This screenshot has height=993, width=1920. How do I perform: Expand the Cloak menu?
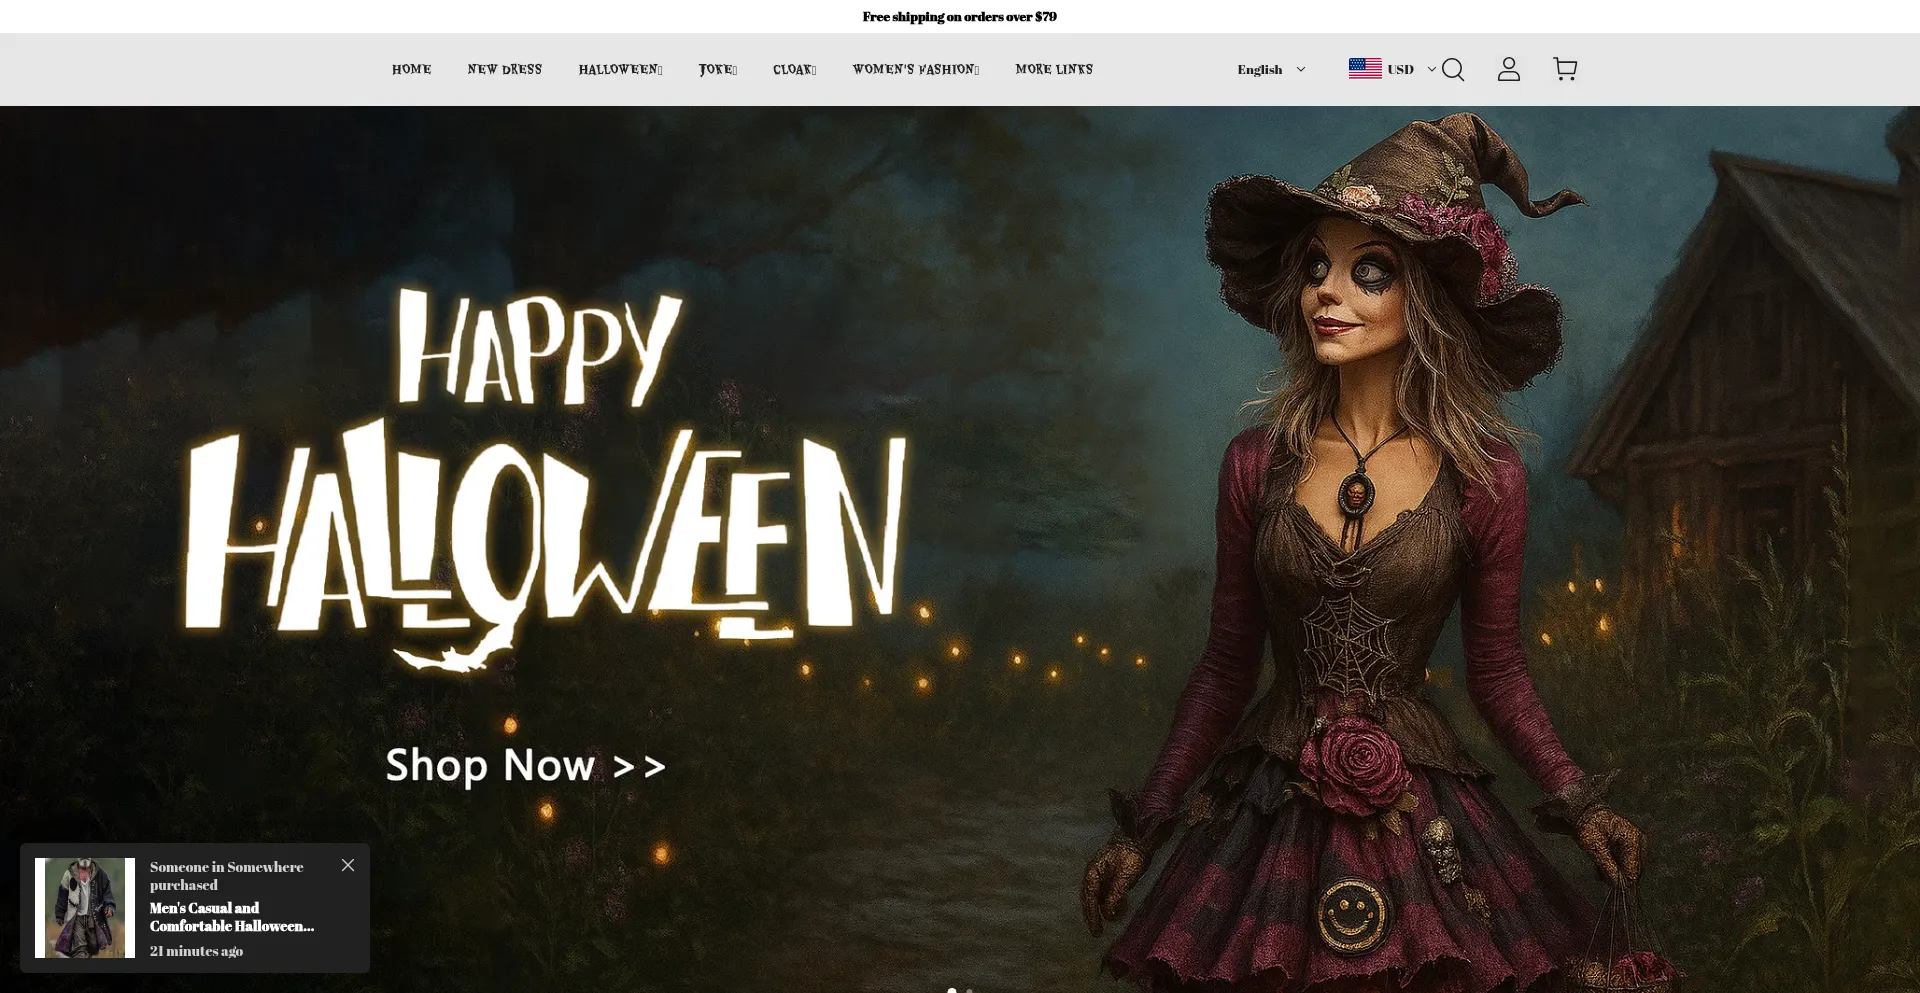tap(795, 69)
